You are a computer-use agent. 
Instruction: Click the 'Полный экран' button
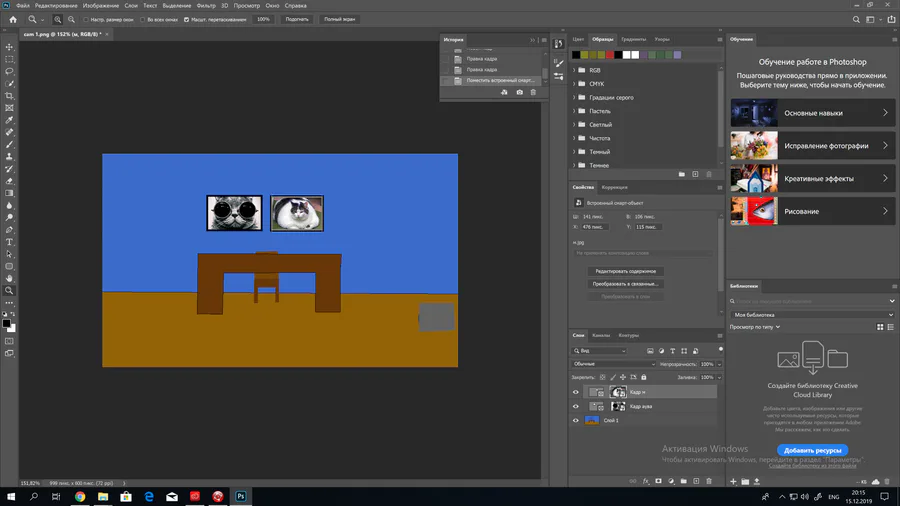point(339,20)
